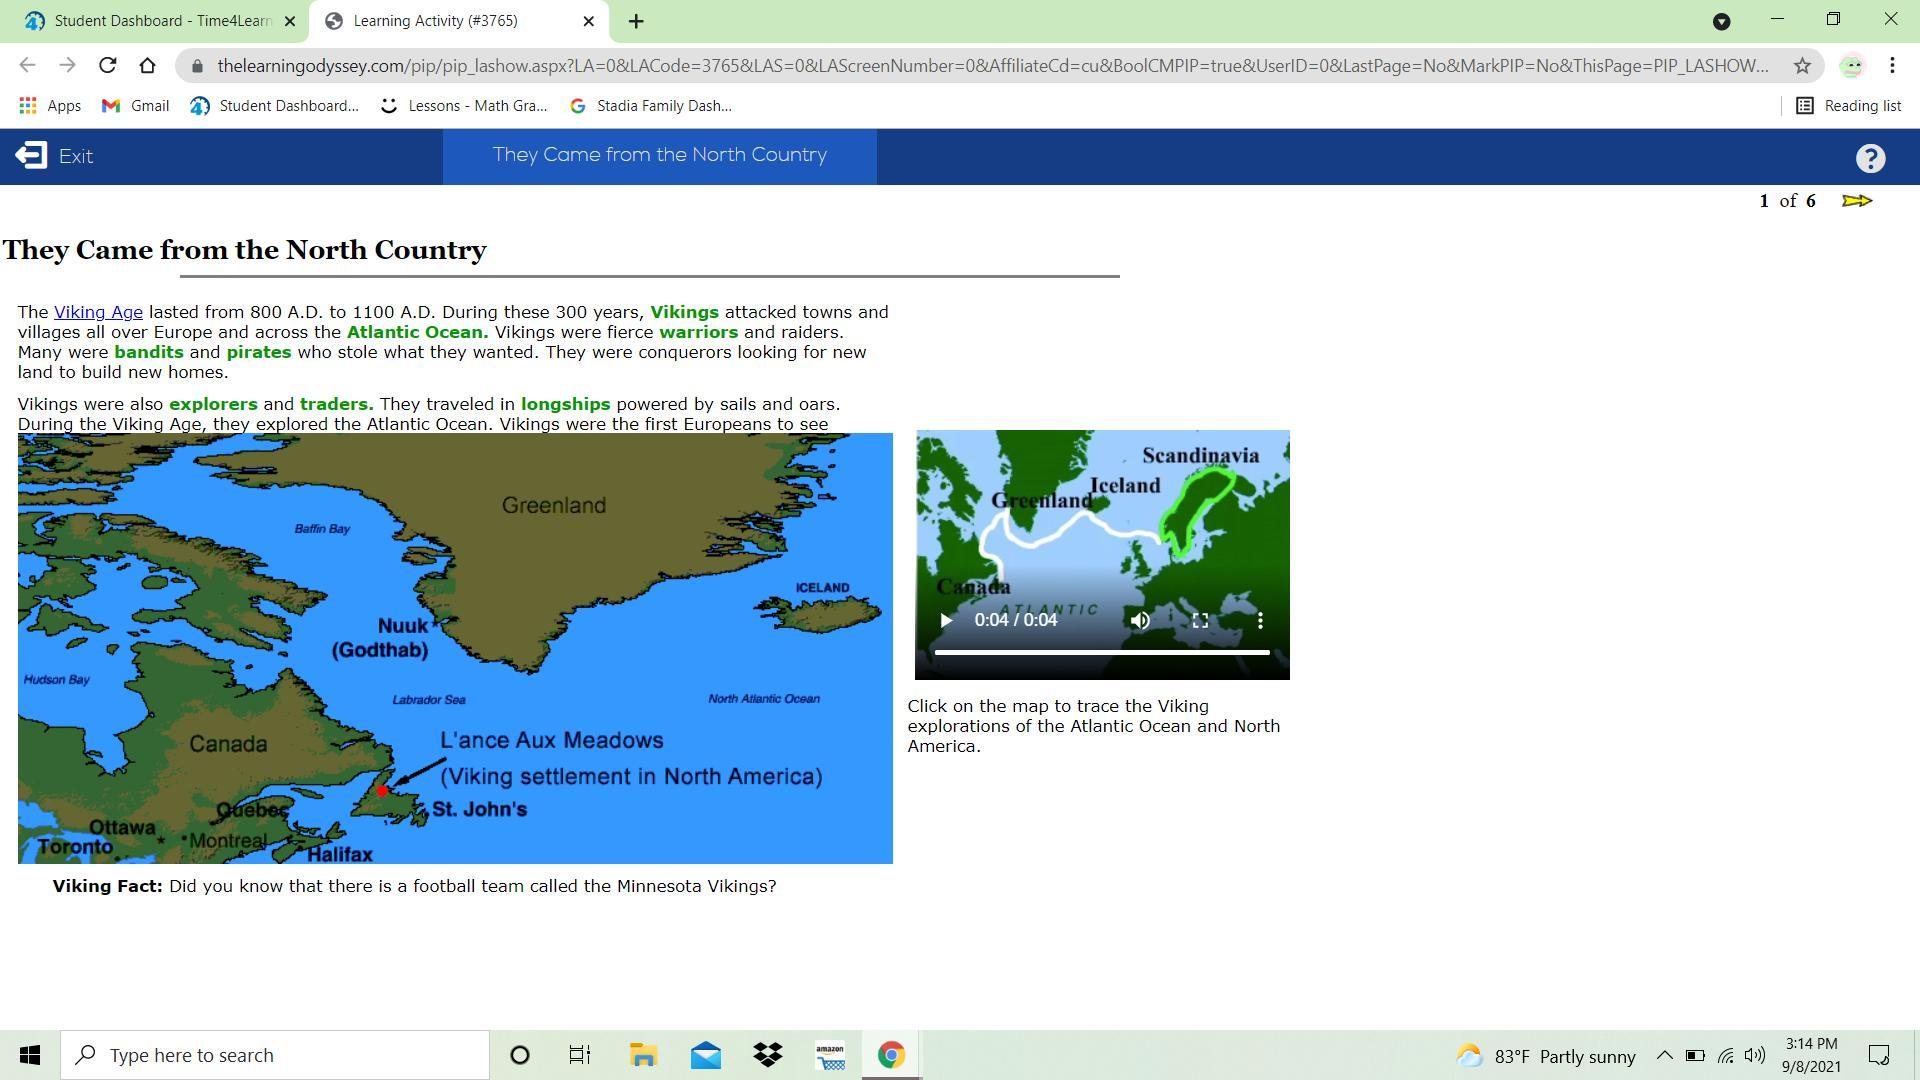Click the video progress bar
1920x1080 pixels.
pos(1102,652)
